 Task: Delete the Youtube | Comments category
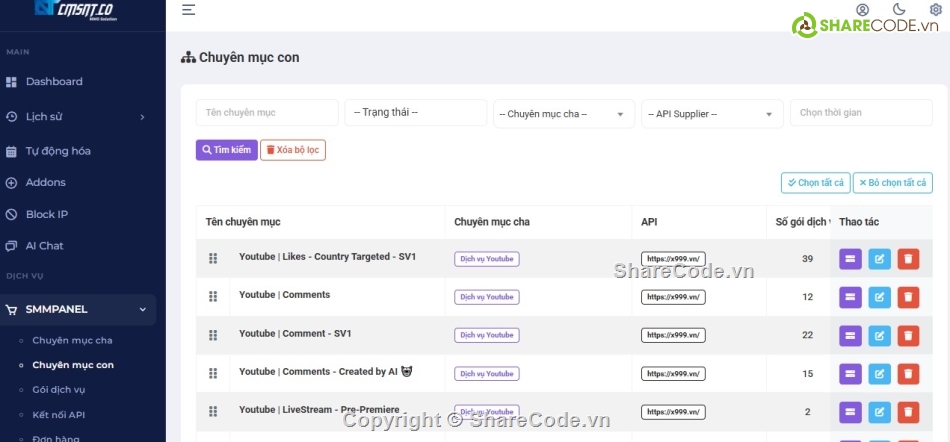[x=908, y=297]
